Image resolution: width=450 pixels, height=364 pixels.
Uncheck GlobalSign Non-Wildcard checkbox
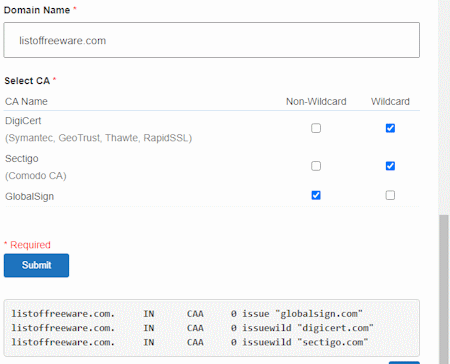[316, 195]
